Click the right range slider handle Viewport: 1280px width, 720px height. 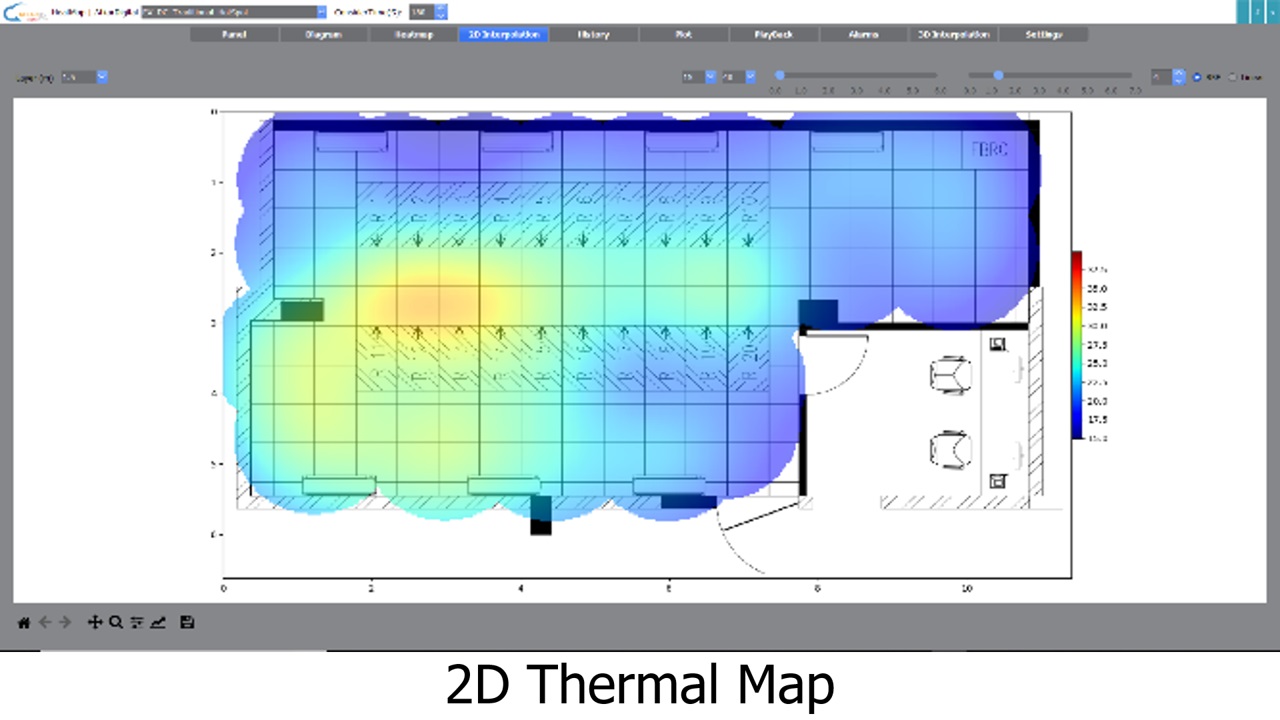[x=998, y=75]
